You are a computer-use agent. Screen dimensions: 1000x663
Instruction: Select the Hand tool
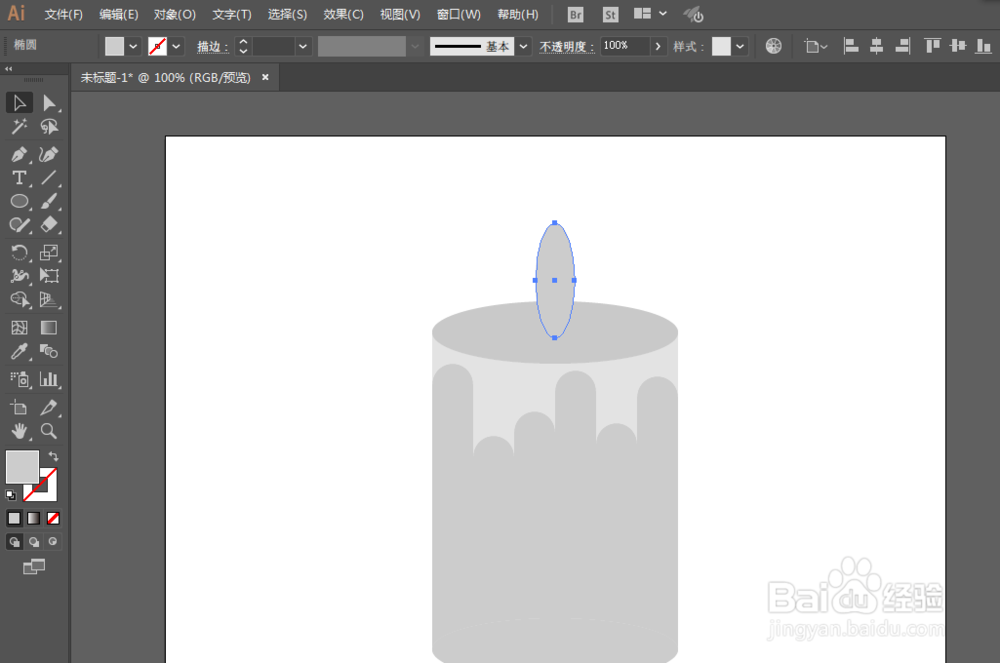point(19,431)
